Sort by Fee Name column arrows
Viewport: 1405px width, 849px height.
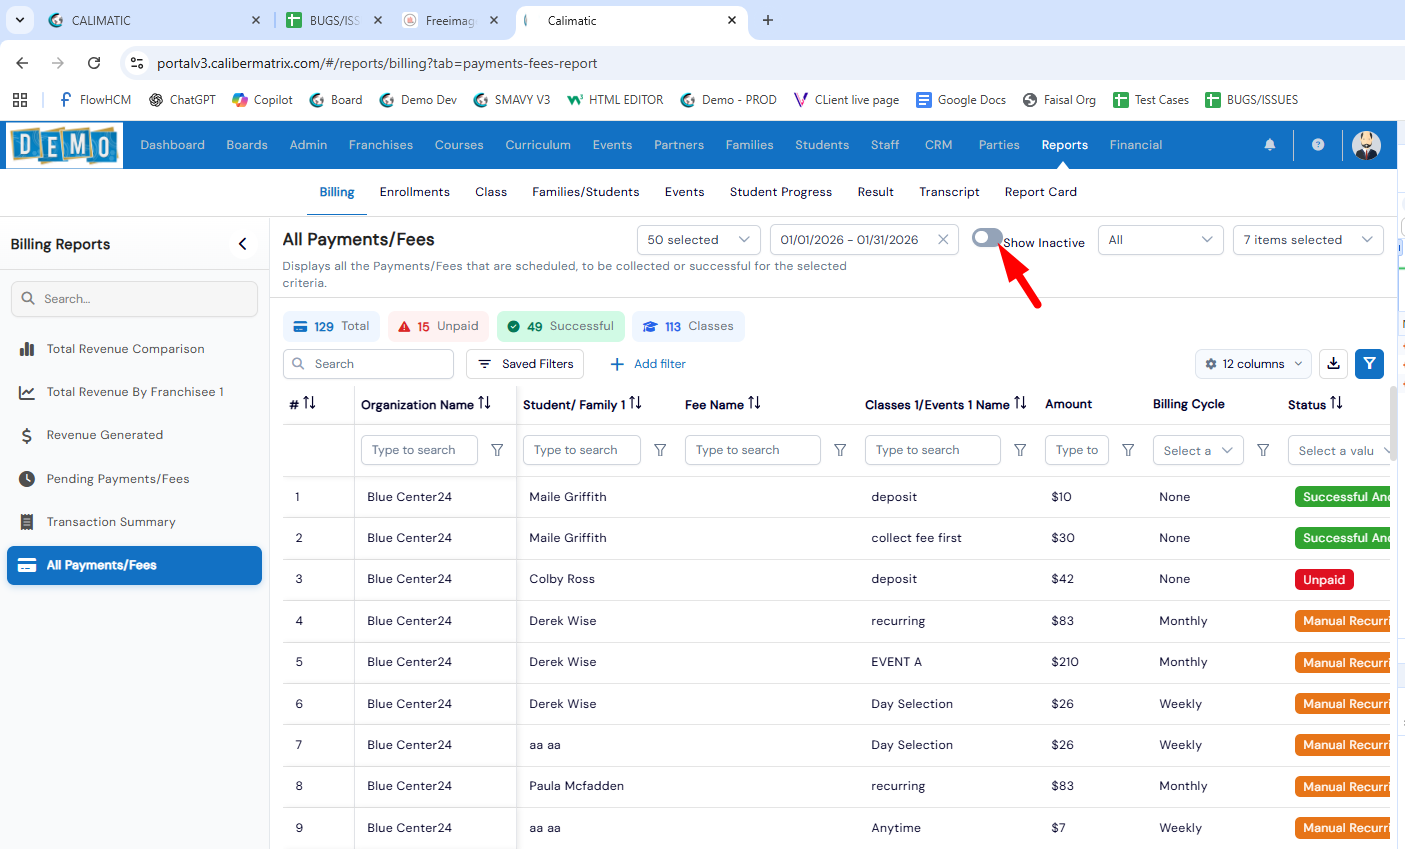pyautogui.click(x=754, y=403)
